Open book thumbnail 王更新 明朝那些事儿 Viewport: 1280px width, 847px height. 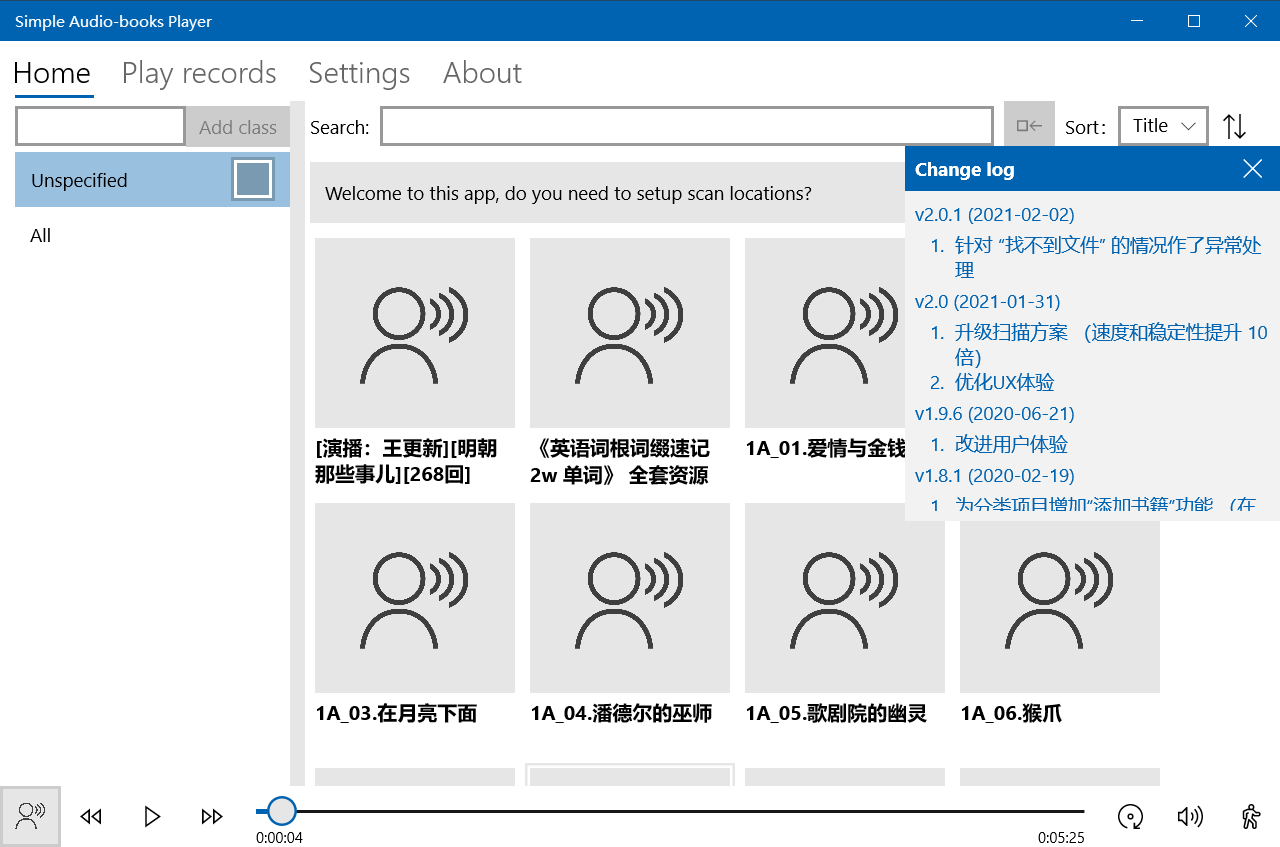click(415, 333)
